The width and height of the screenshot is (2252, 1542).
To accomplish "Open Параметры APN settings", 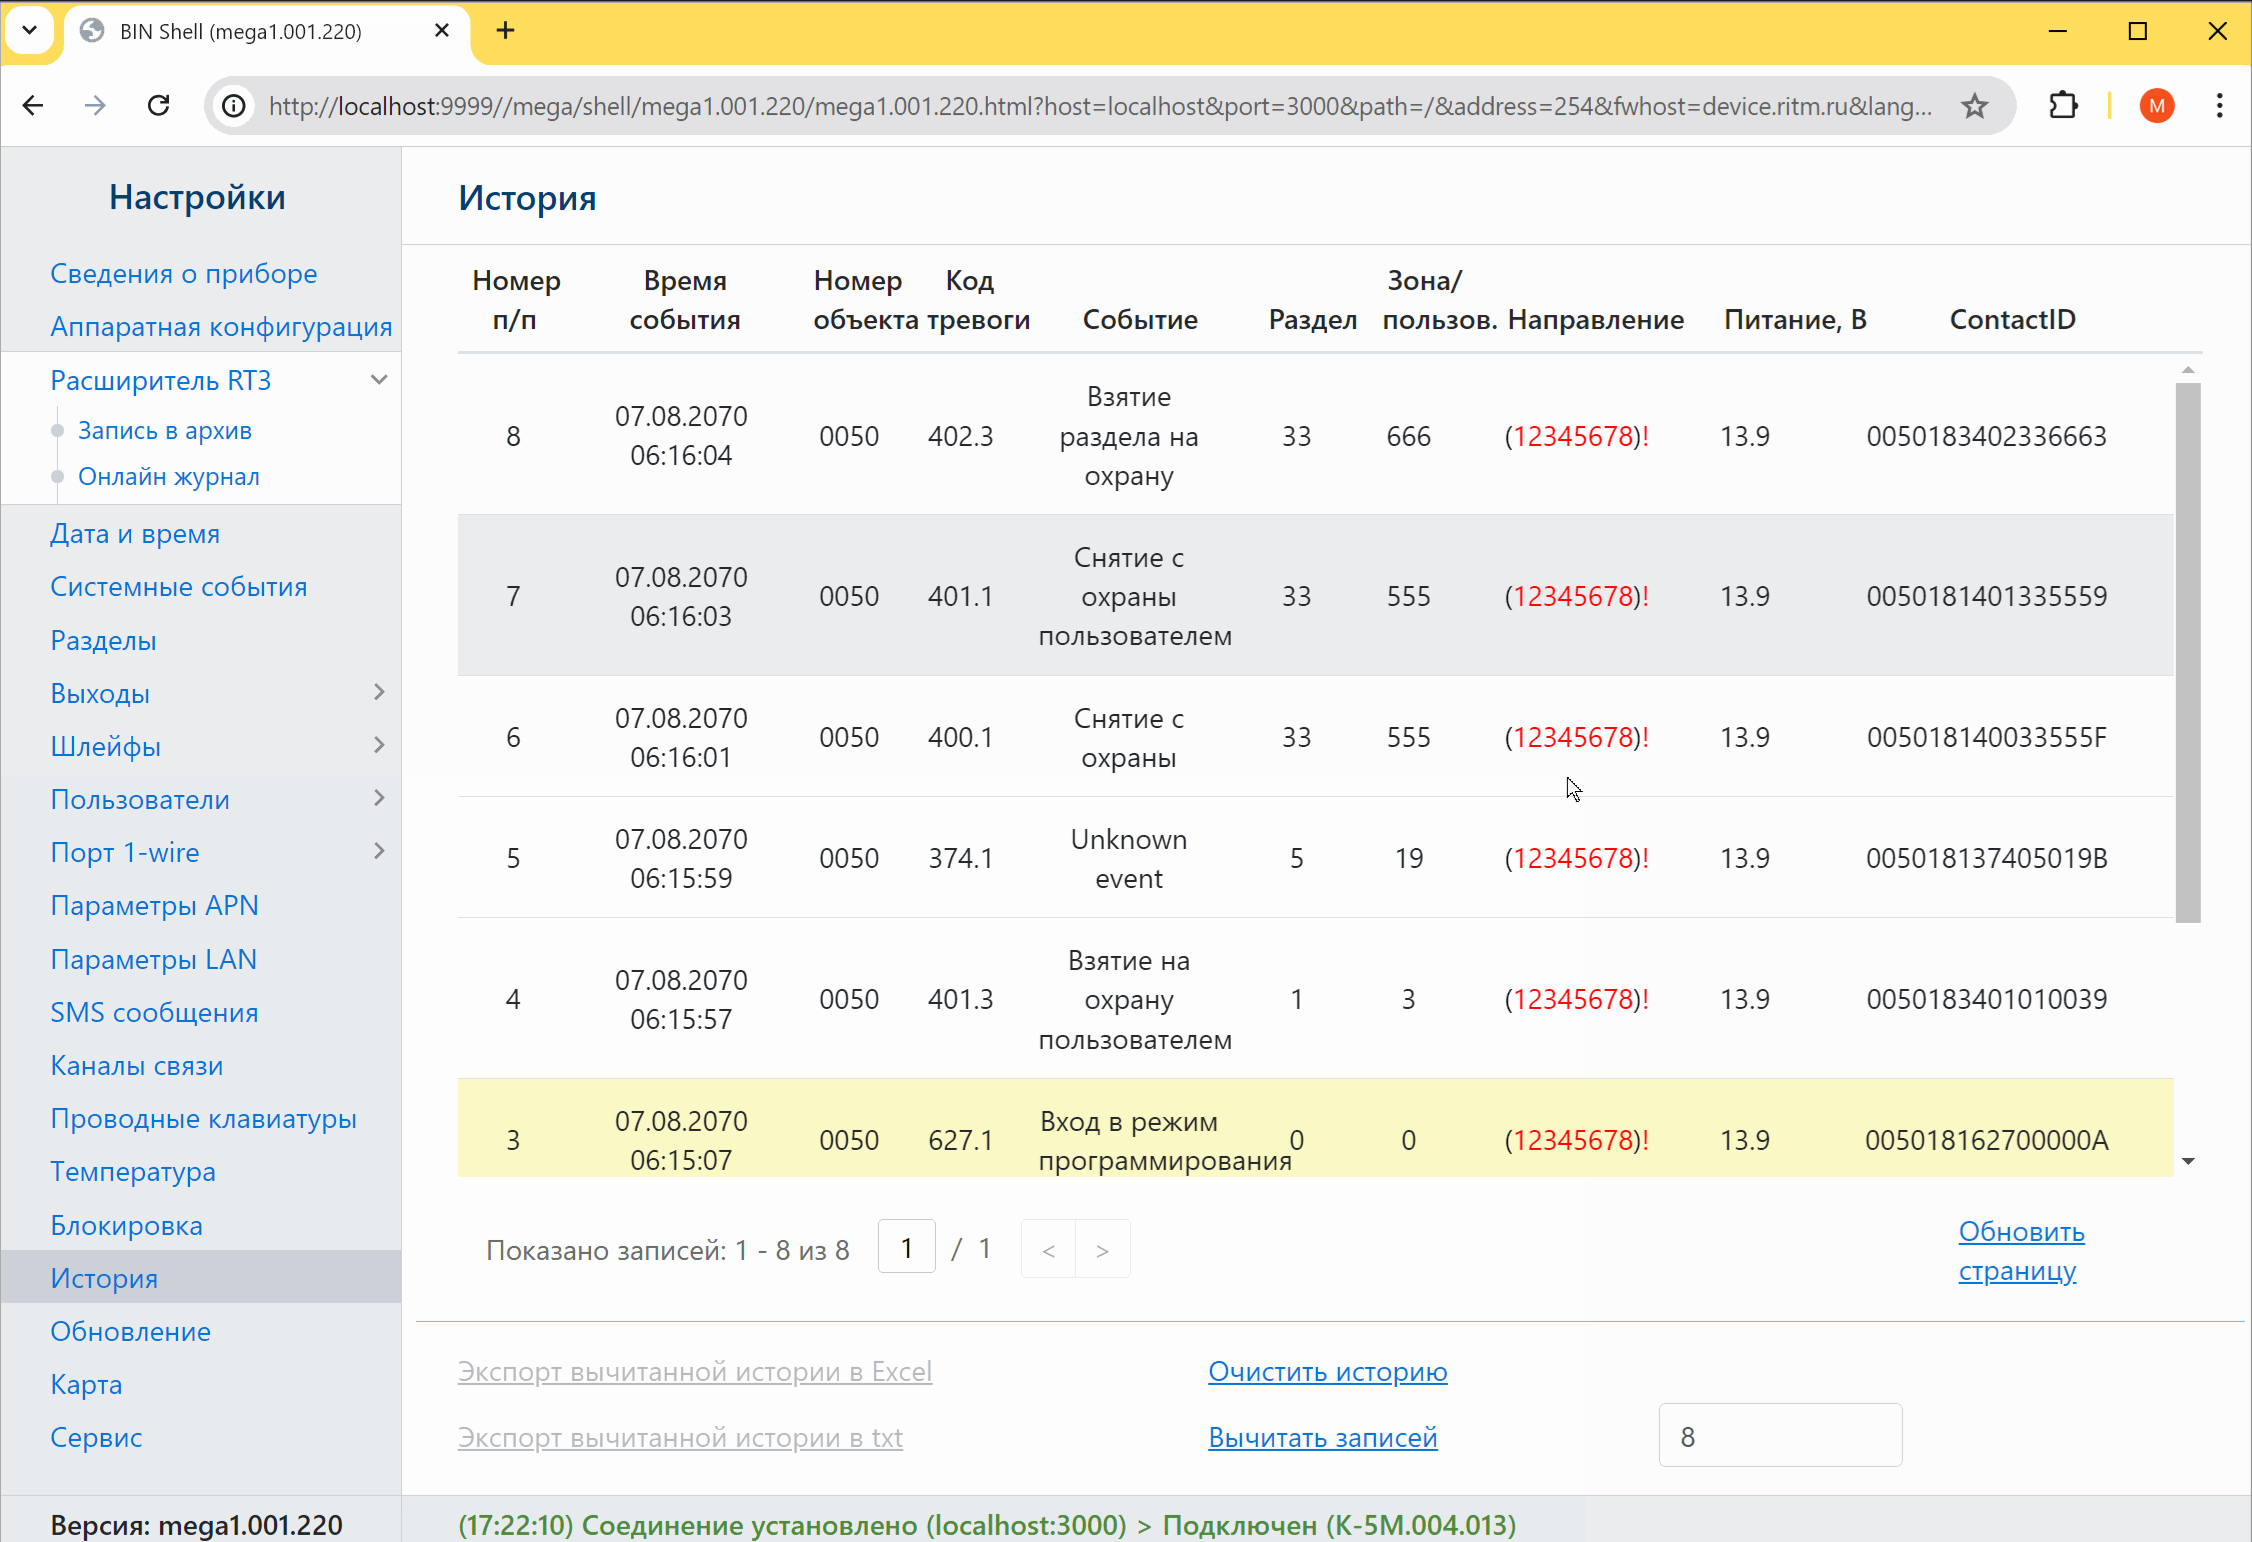I will click(x=155, y=906).
